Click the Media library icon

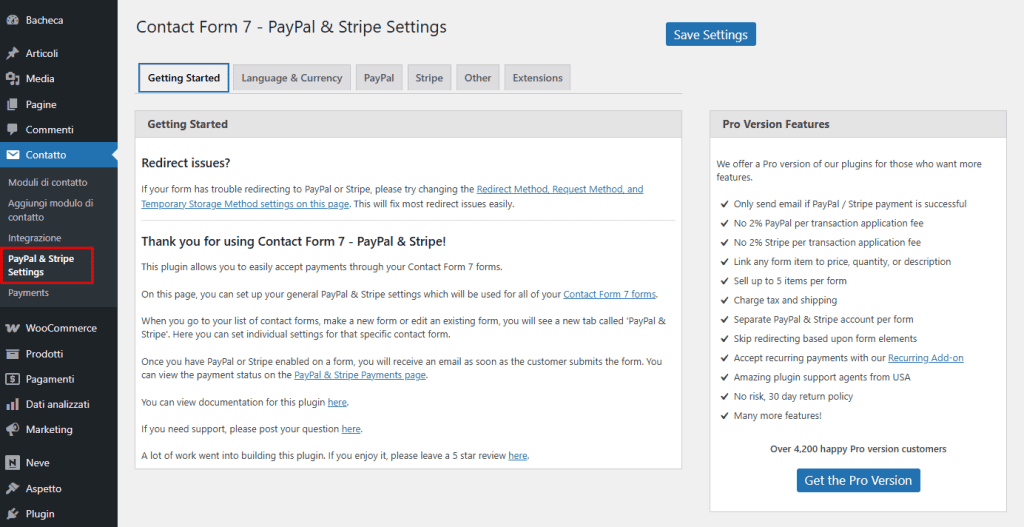(12, 78)
